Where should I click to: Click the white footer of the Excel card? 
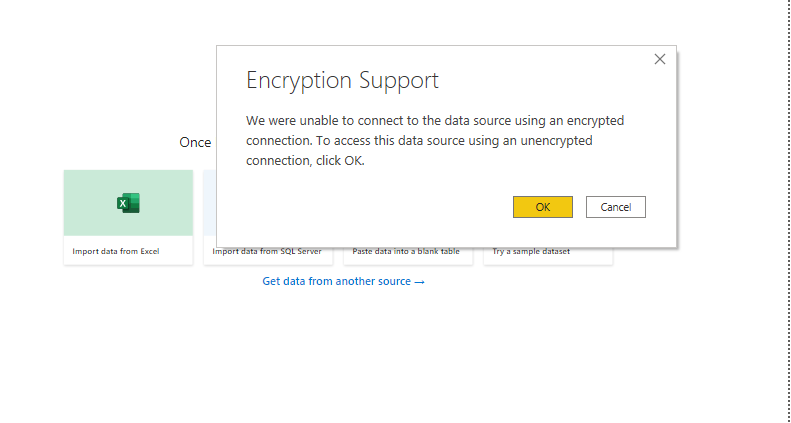128,258
